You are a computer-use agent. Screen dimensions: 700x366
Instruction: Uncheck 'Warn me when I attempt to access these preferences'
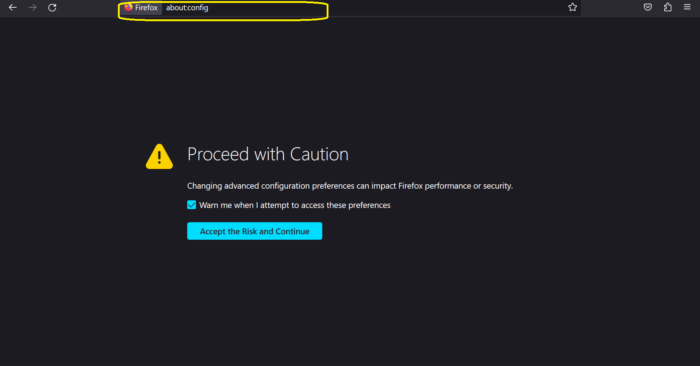(x=192, y=205)
